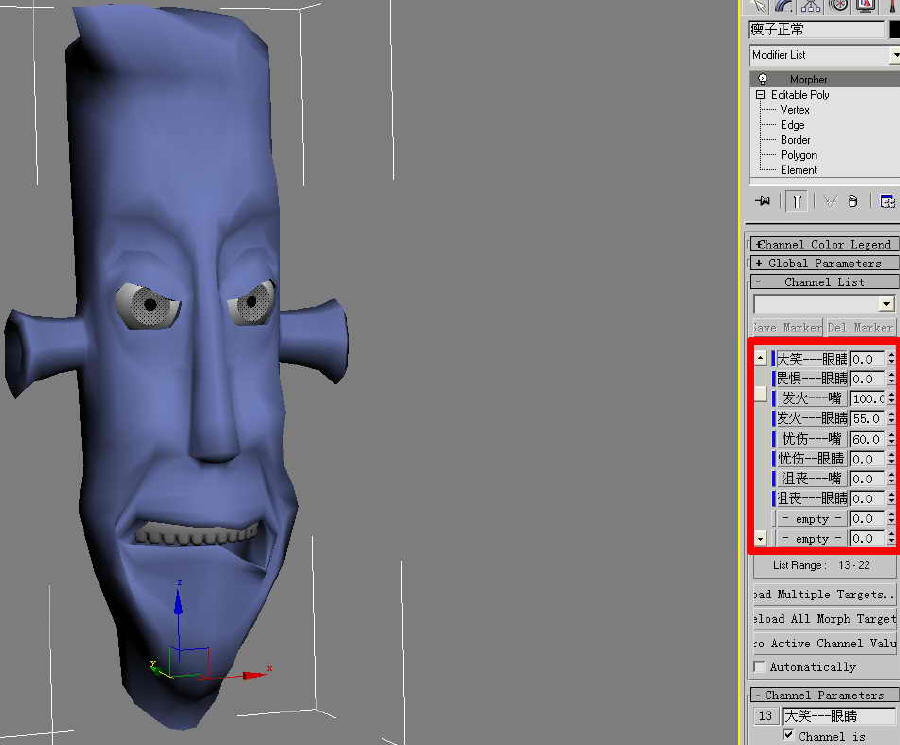
Task: Click the channel name field 大笑---眼睛
Action: 838,716
